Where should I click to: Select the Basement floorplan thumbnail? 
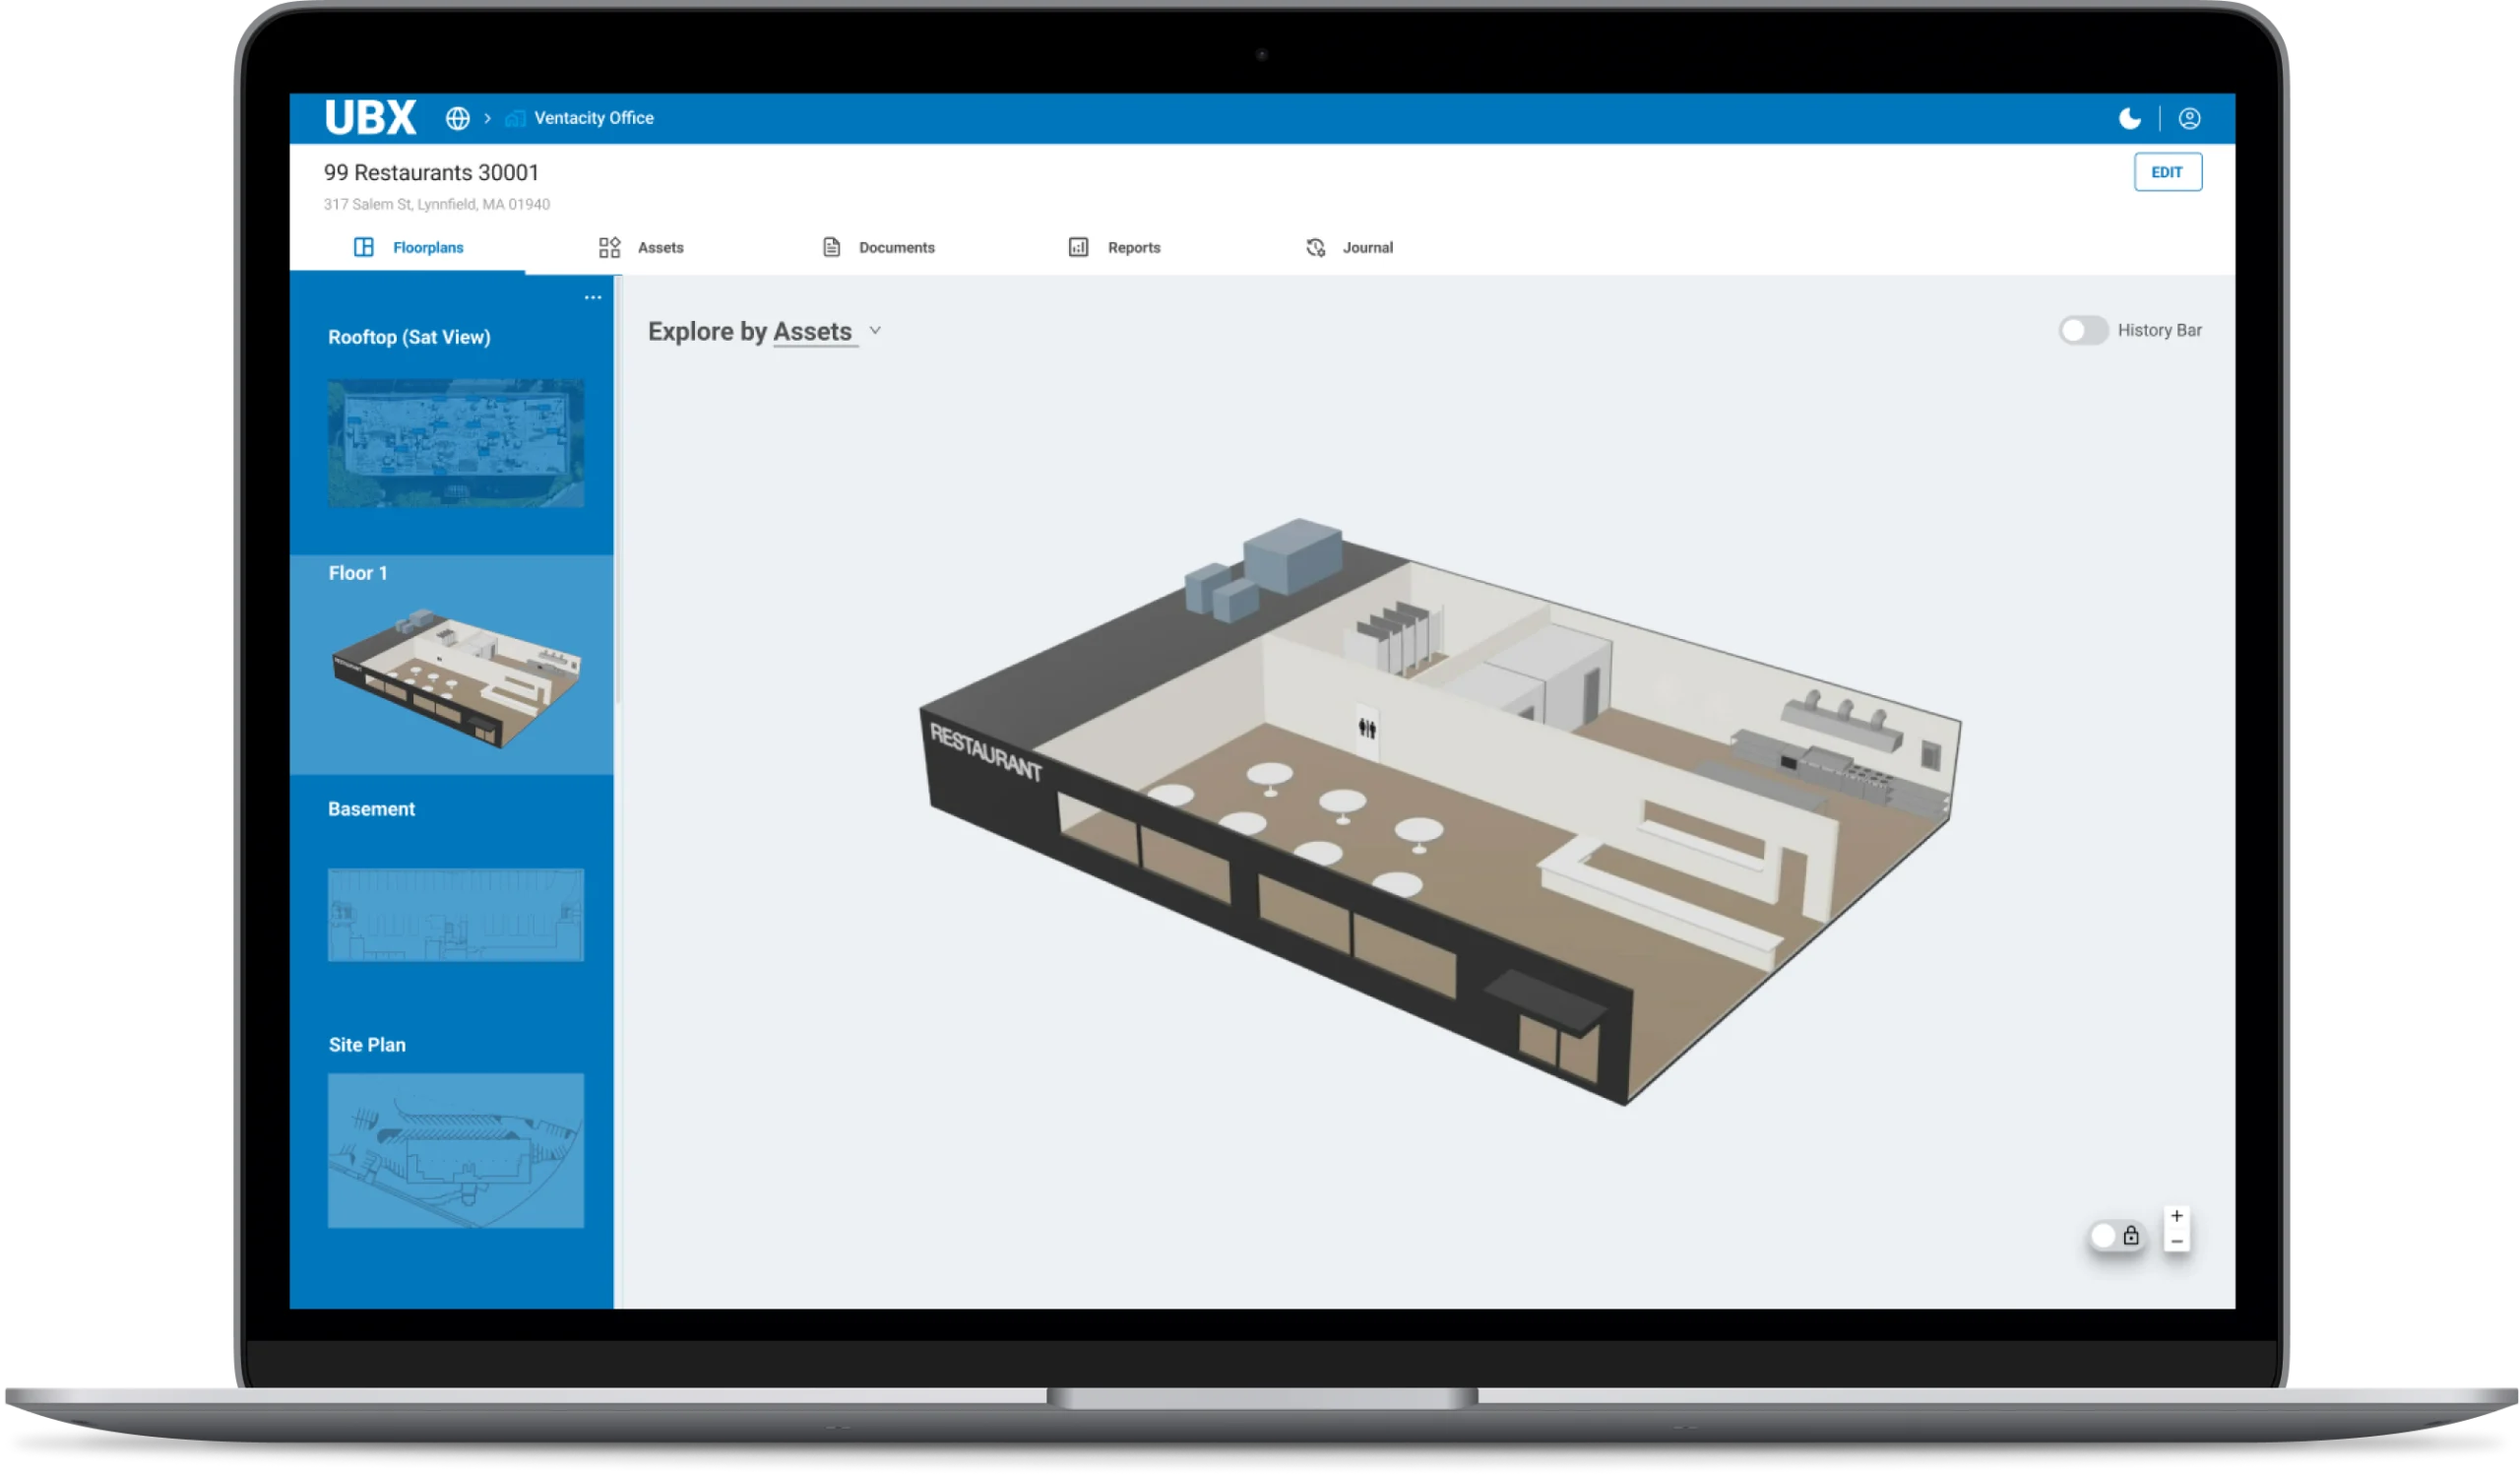point(455,915)
